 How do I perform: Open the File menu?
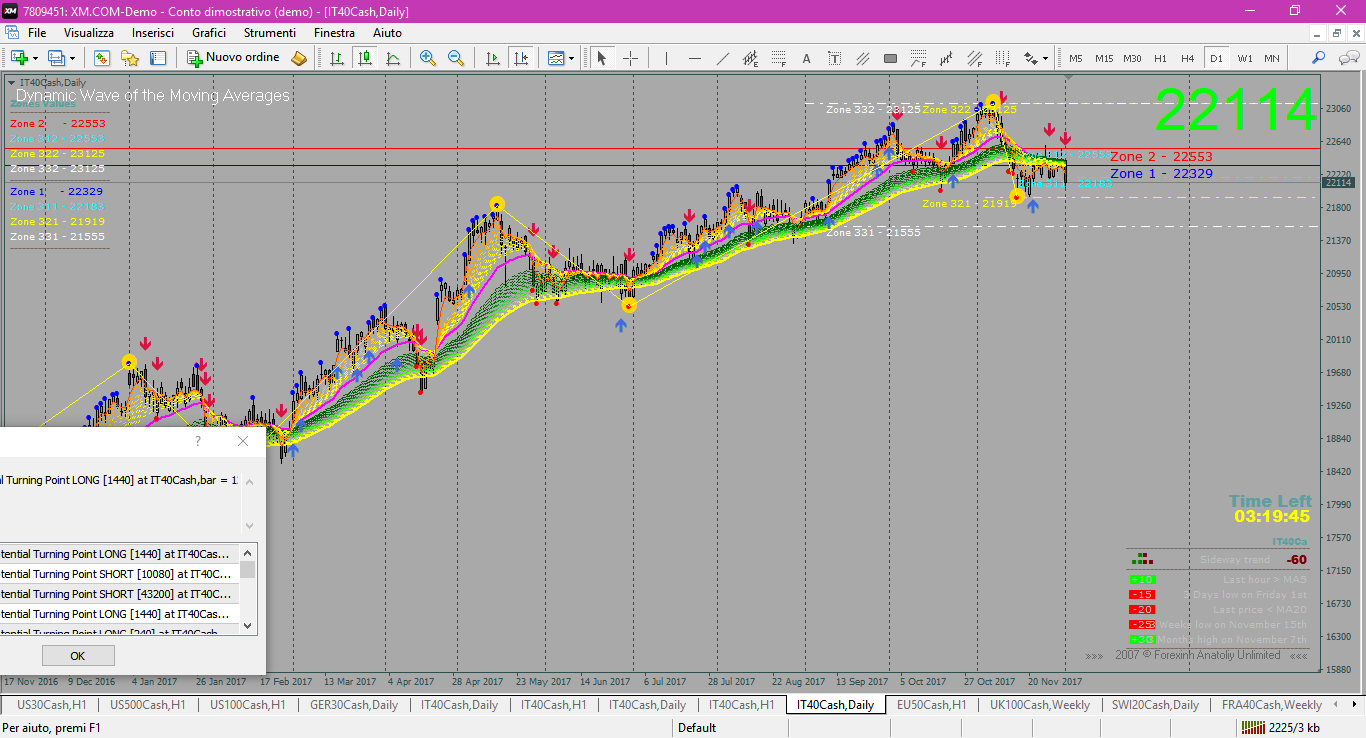(37, 33)
